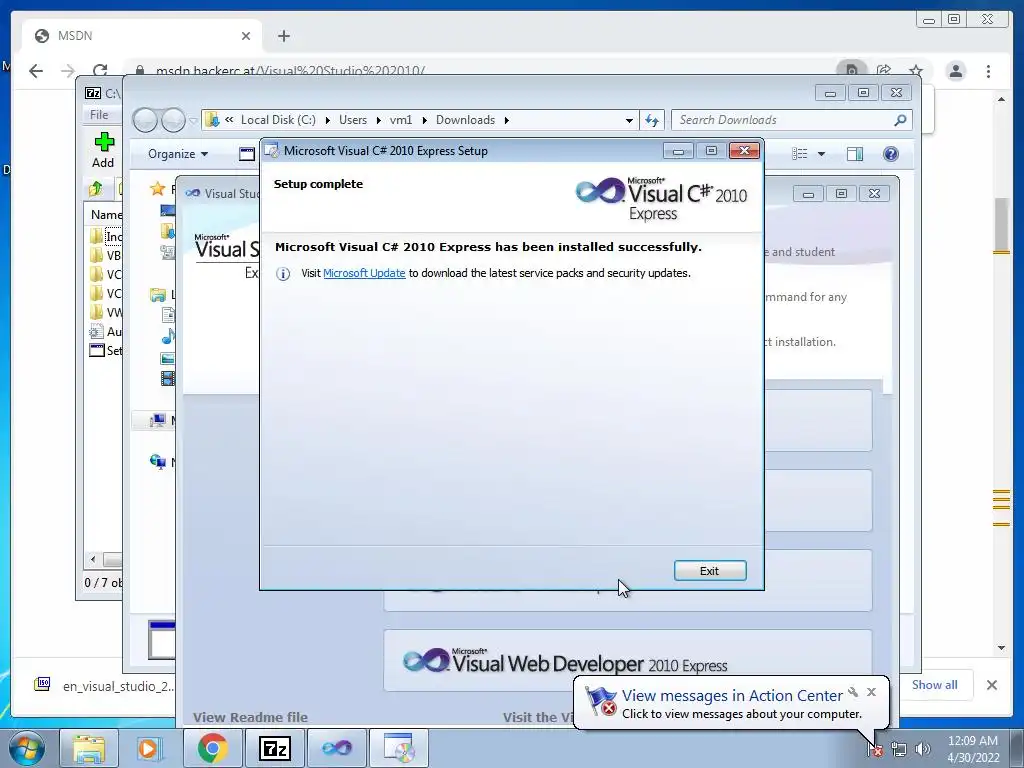Open the File menu in 7-Zip
This screenshot has width=1024, height=768.
tap(99, 115)
